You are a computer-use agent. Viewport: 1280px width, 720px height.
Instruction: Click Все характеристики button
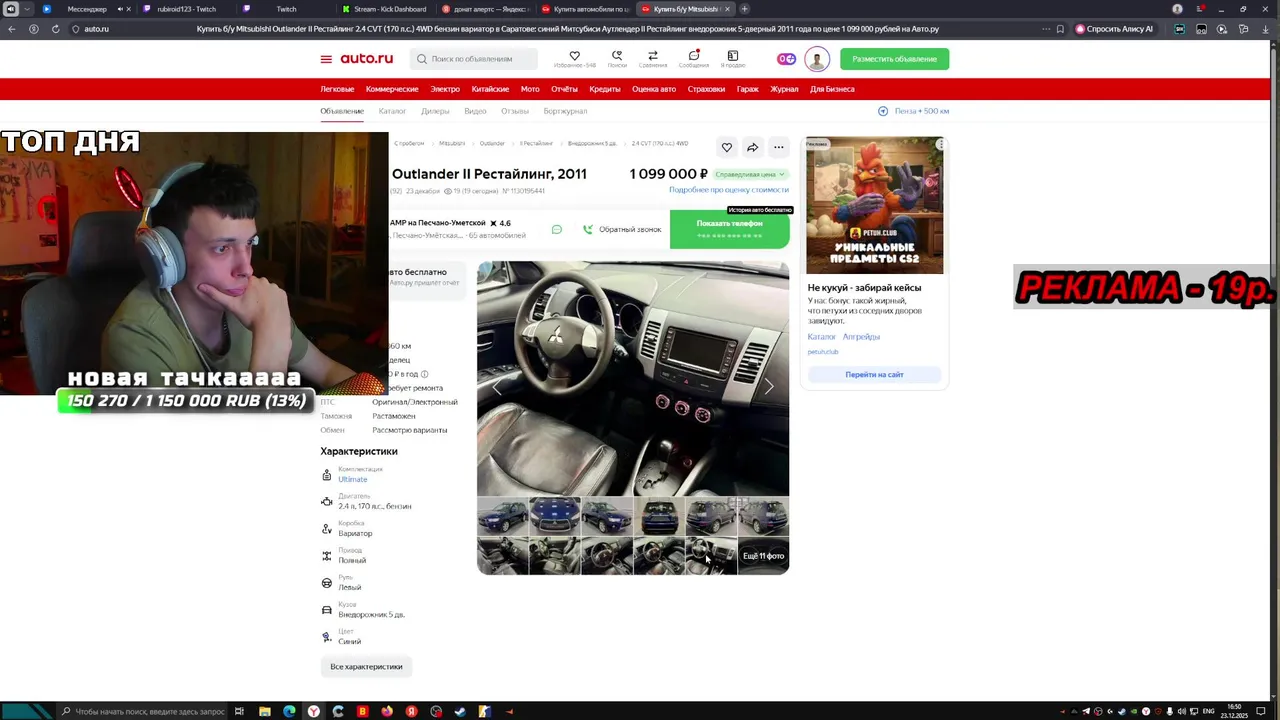coord(366,666)
